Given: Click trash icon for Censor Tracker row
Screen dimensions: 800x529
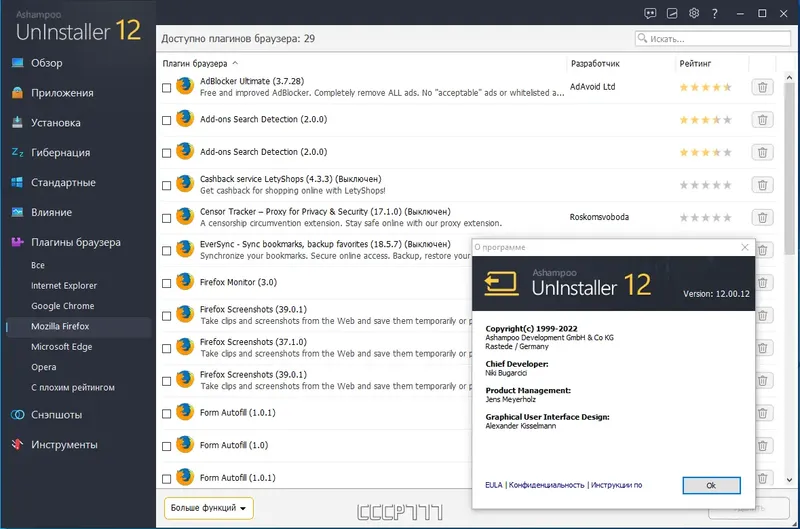Looking at the screenshot, I should pyautogui.click(x=762, y=218).
